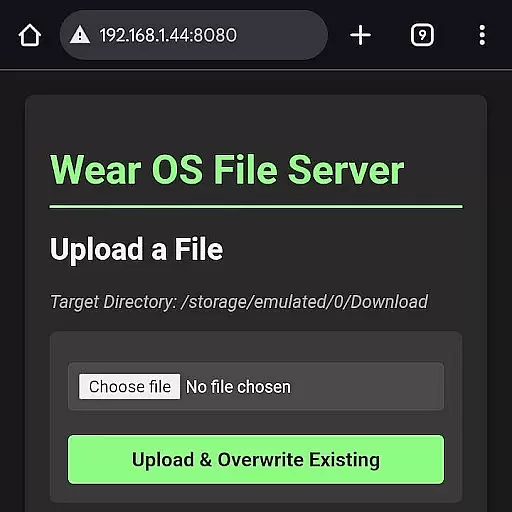The width and height of the screenshot is (512, 512).
Task: Click the word 'Server' in the page title
Action: pos(346,170)
